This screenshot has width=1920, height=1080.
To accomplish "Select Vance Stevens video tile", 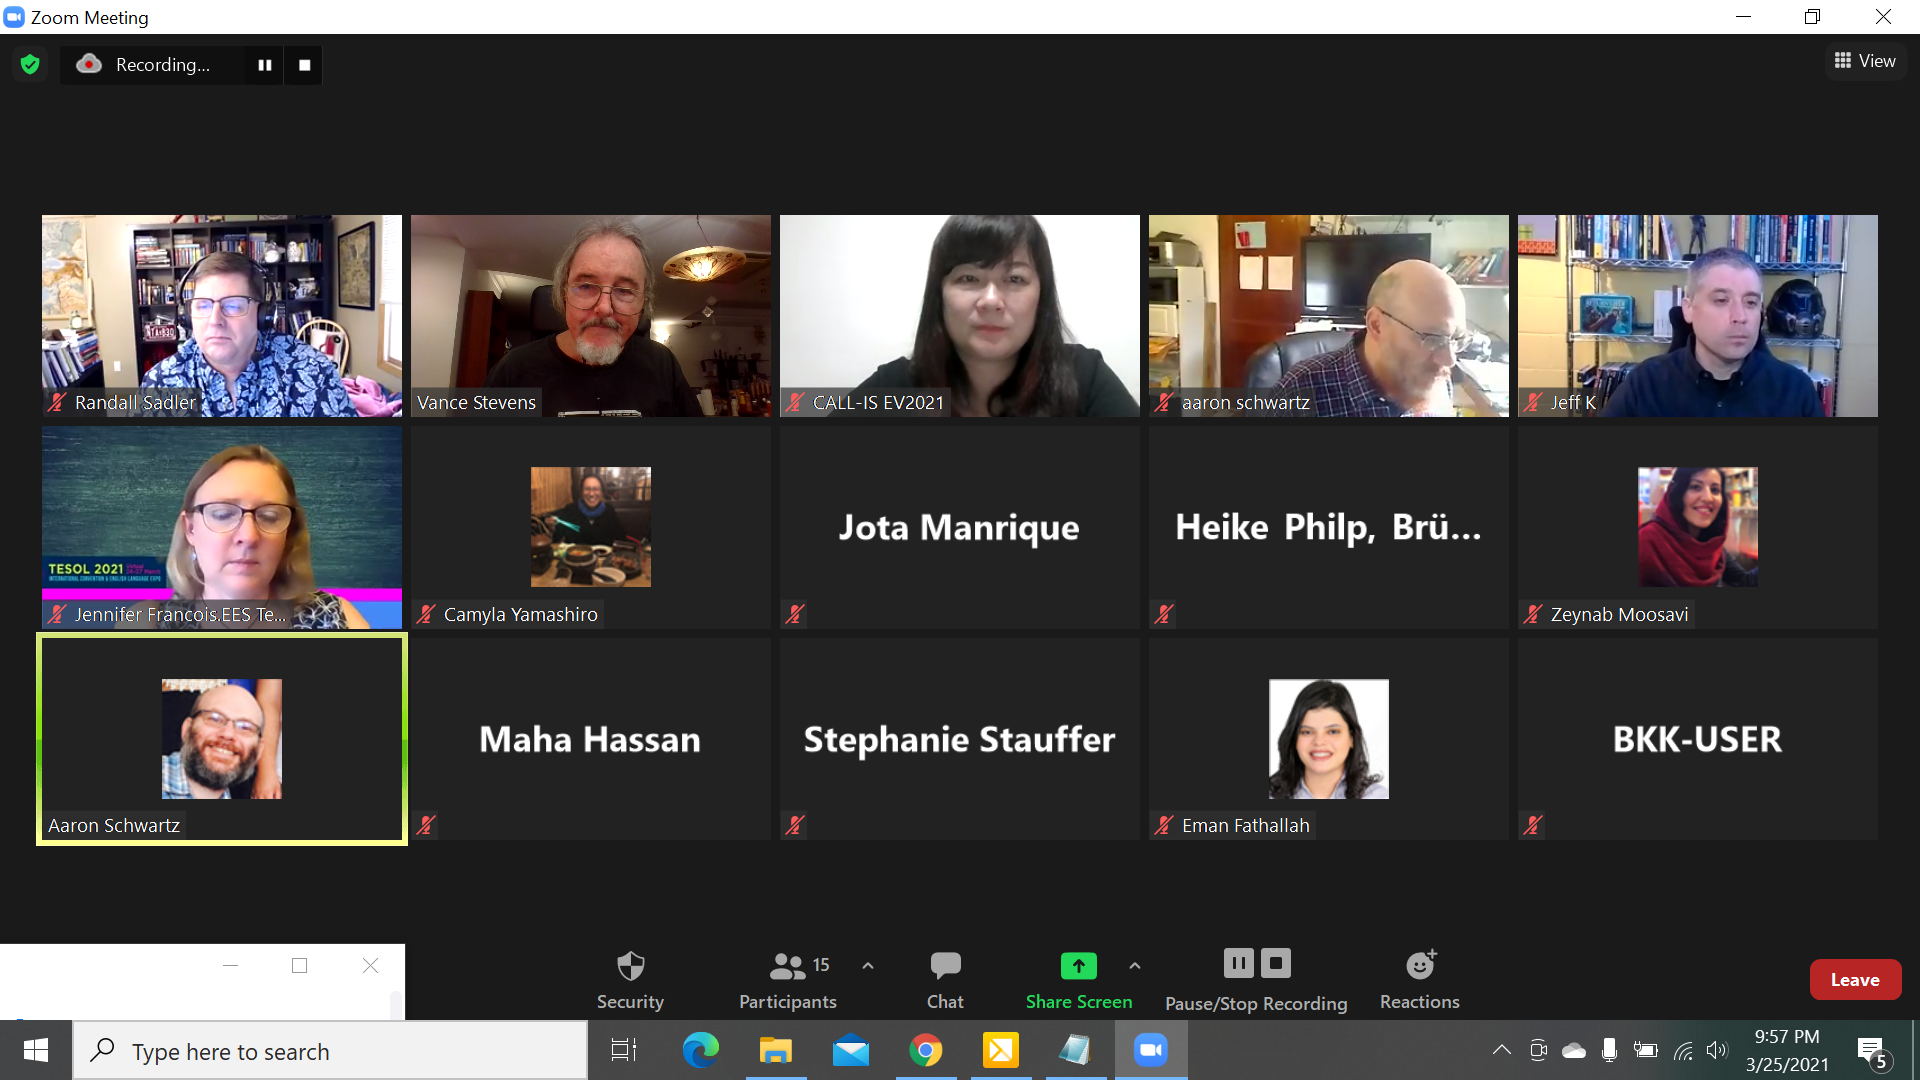I will click(590, 315).
